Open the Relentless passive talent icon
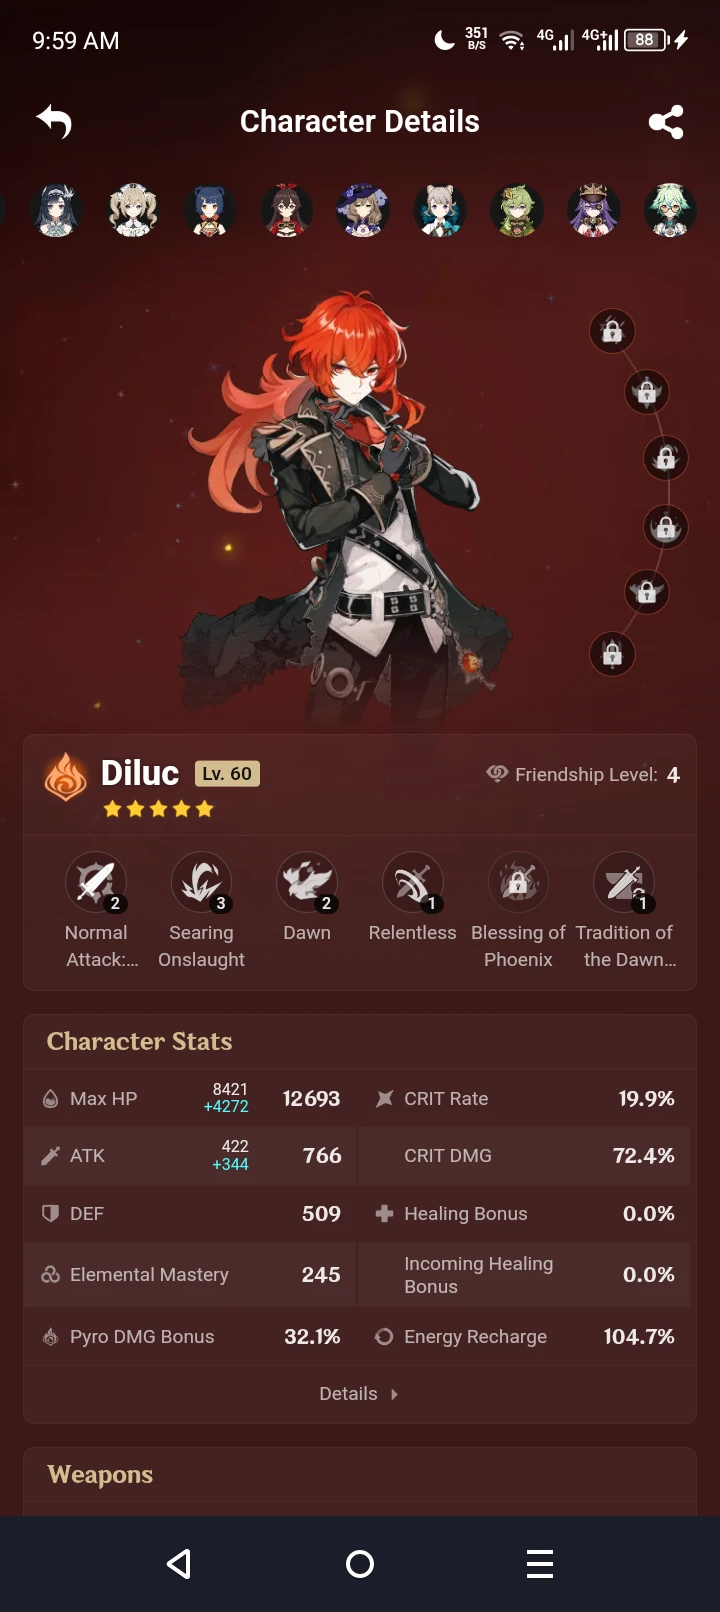The height and width of the screenshot is (1612, 720). [412, 882]
